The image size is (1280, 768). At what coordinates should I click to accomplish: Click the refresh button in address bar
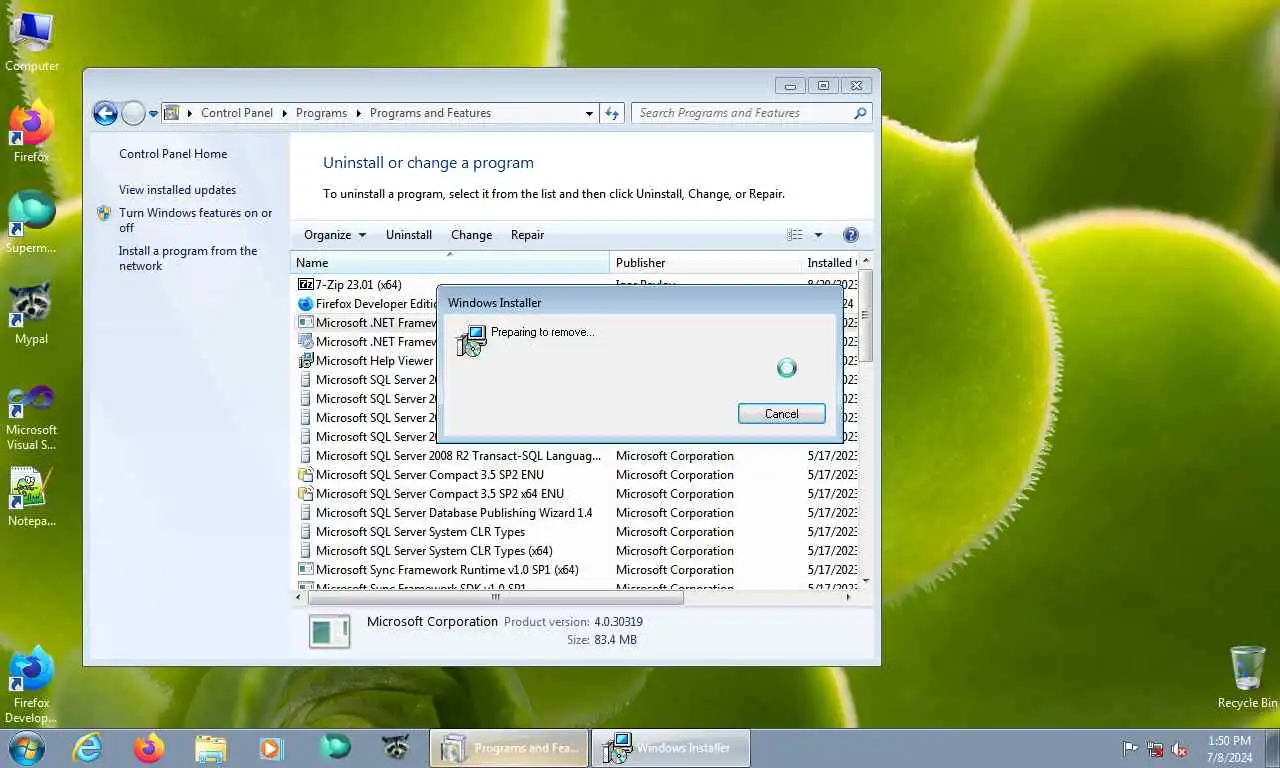pos(613,113)
